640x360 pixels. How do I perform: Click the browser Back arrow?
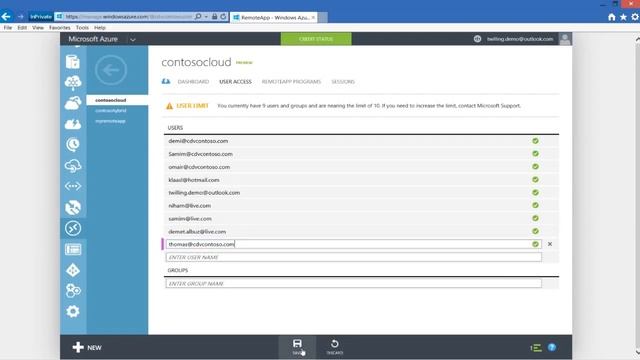point(6,16)
